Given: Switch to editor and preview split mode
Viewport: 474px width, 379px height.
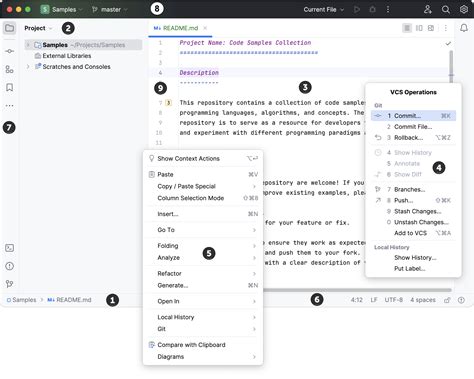Looking at the screenshot, I should (x=419, y=28).
